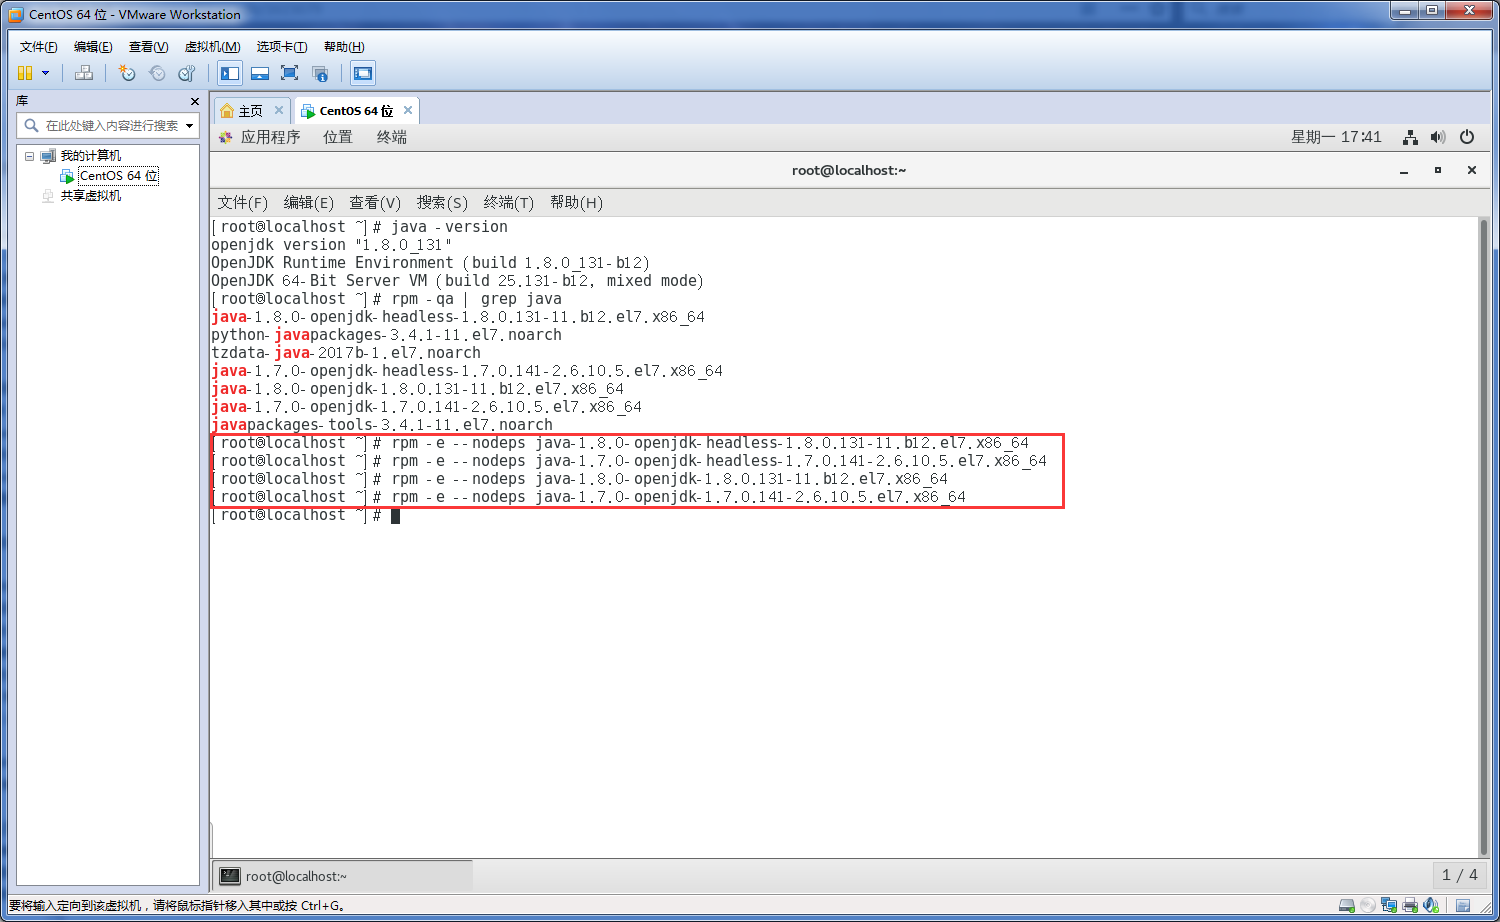Click the GNOME power icon
Viewport: 1500px width, 922px height.
(x=1467, y=137)
